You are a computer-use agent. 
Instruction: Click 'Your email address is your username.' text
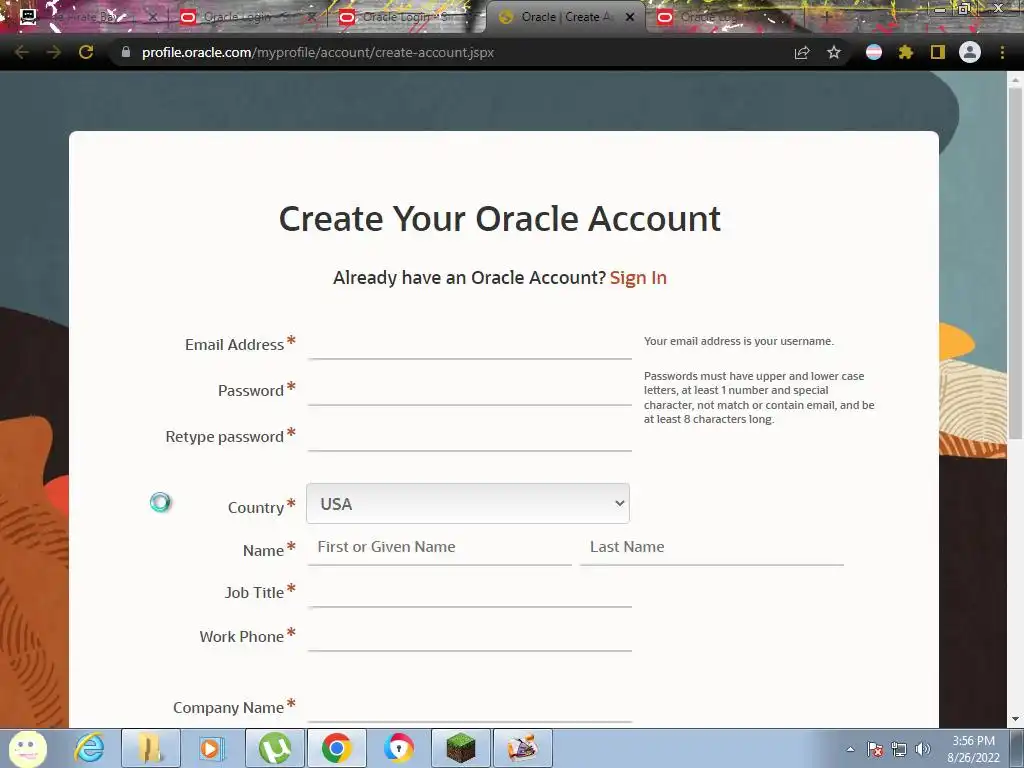coord(739,341)
